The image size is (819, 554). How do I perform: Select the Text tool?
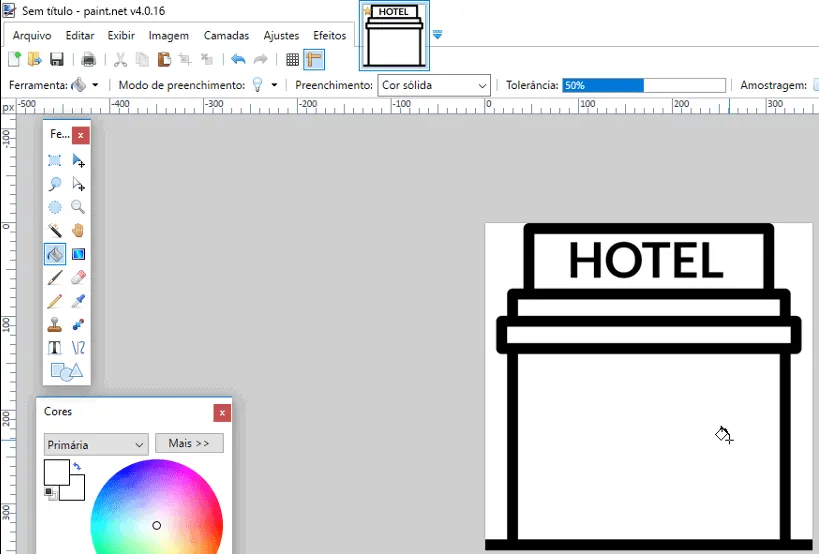(x=55, y=348)
